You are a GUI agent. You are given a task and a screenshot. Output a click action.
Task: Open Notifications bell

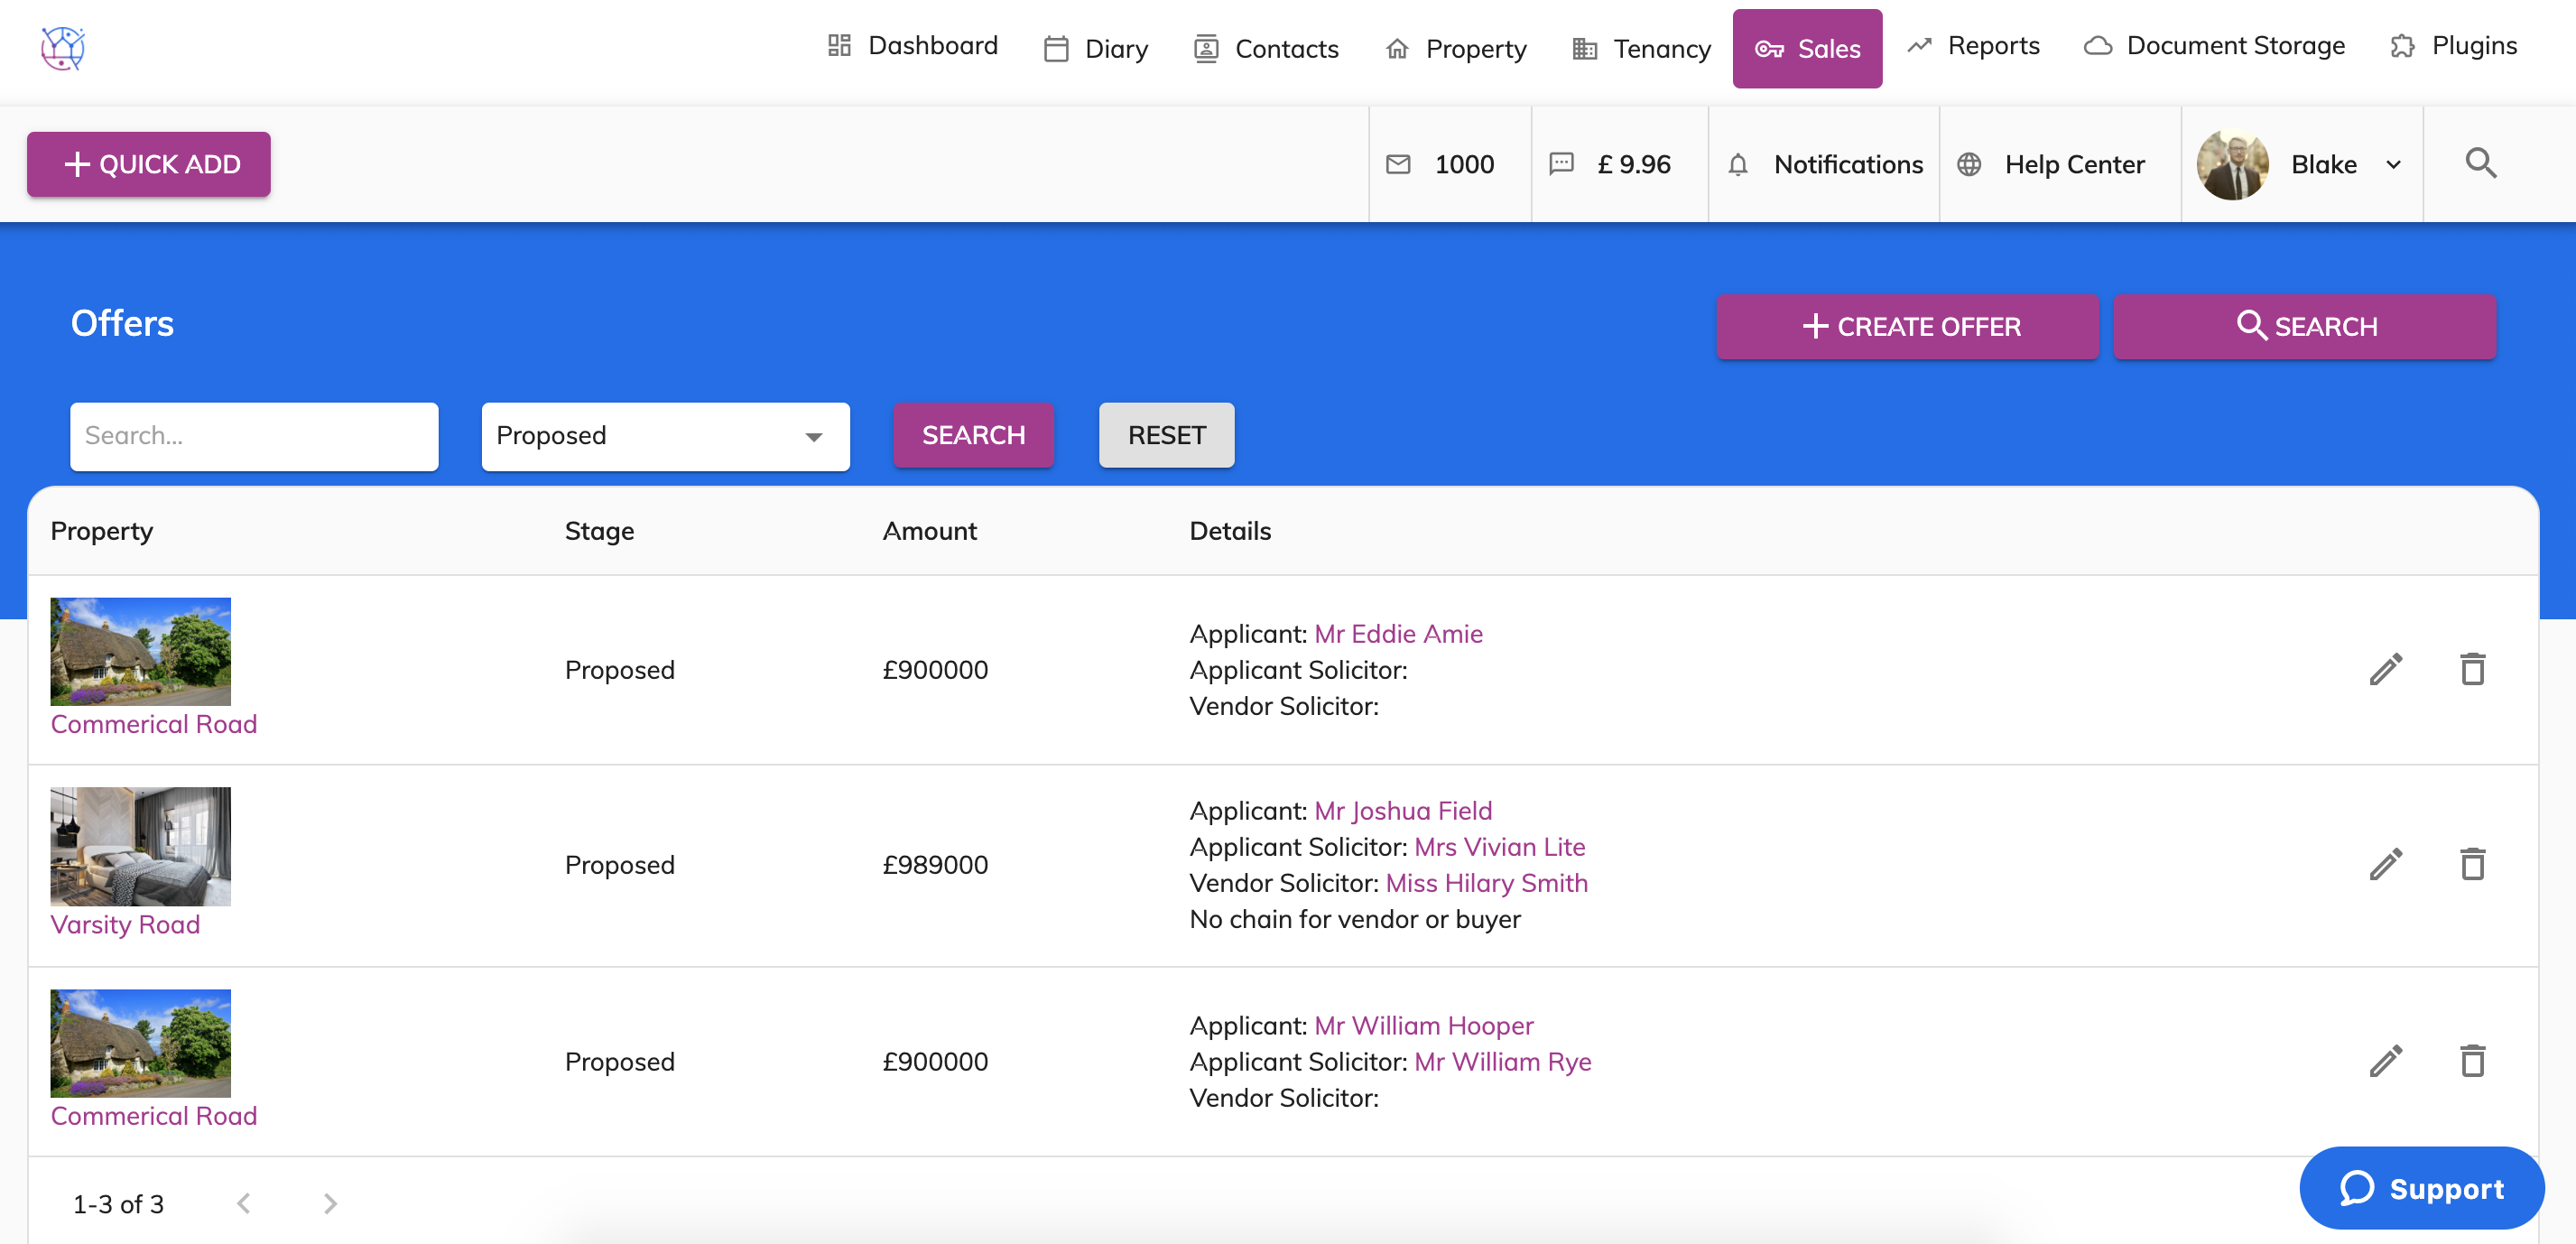[x=1738, y=164]
